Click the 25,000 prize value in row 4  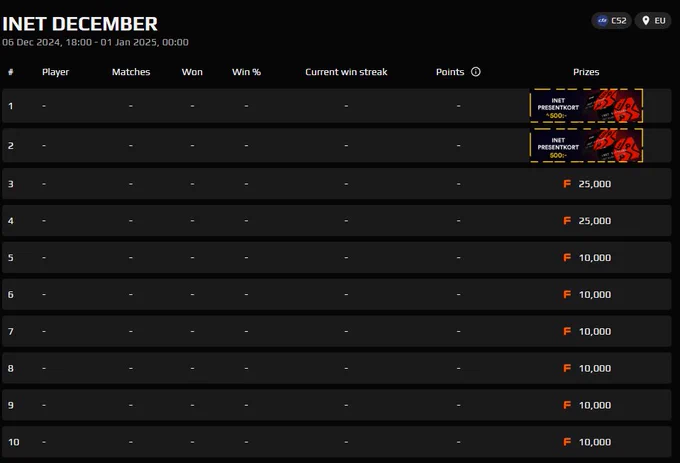pyautogui.click(x=595, y=221)
